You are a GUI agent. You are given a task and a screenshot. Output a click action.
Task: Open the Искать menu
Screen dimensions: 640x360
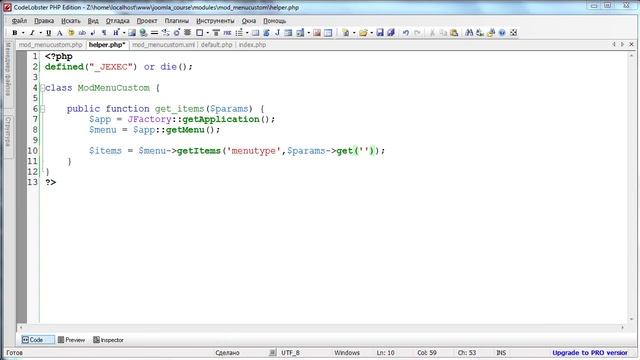pos(71,21)
